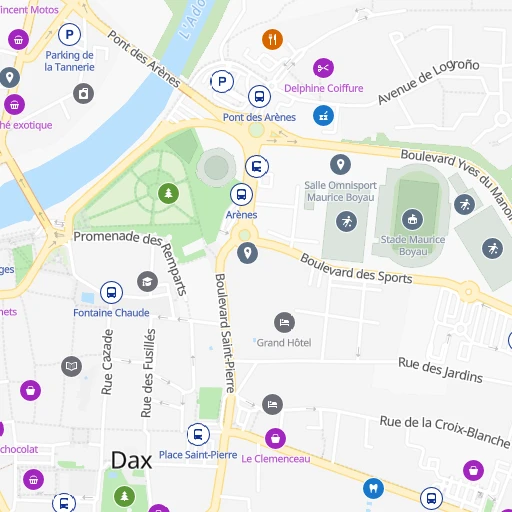The image size is (512, 512).
Task: Click the camera photo-spot icon
Action: pyautogui.click(x=83, y=93)
